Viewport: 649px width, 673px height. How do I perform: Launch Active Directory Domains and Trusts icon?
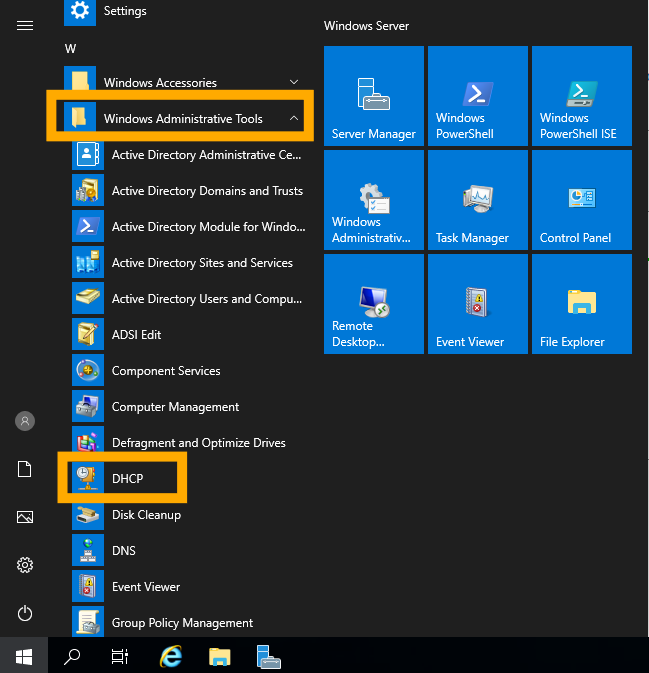(88, 191)
